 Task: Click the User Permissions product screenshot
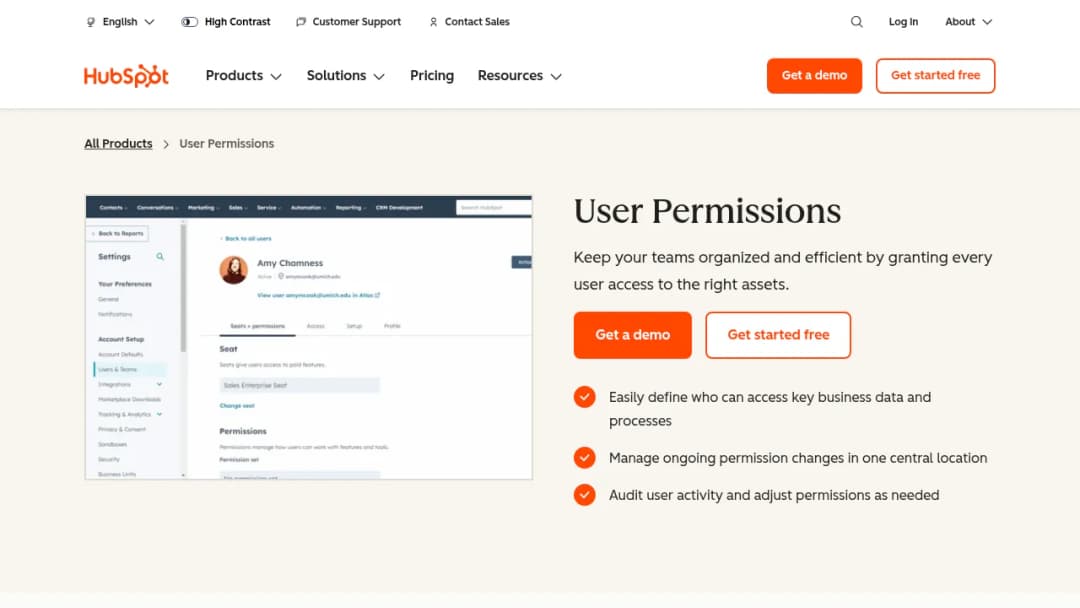click(309, 337)
